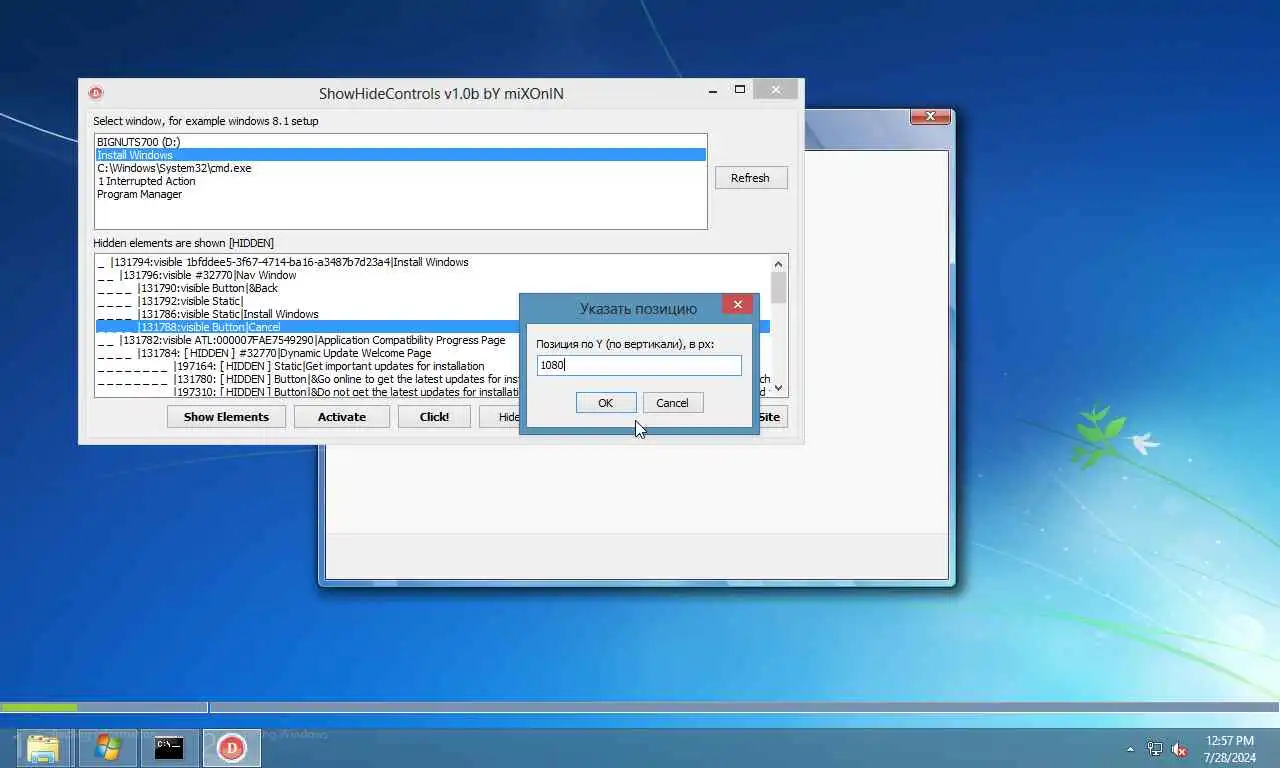This screenshot has width=1280, height=768.
Task: Open File Explorer from the taskbar
Action: coord(43,747)
